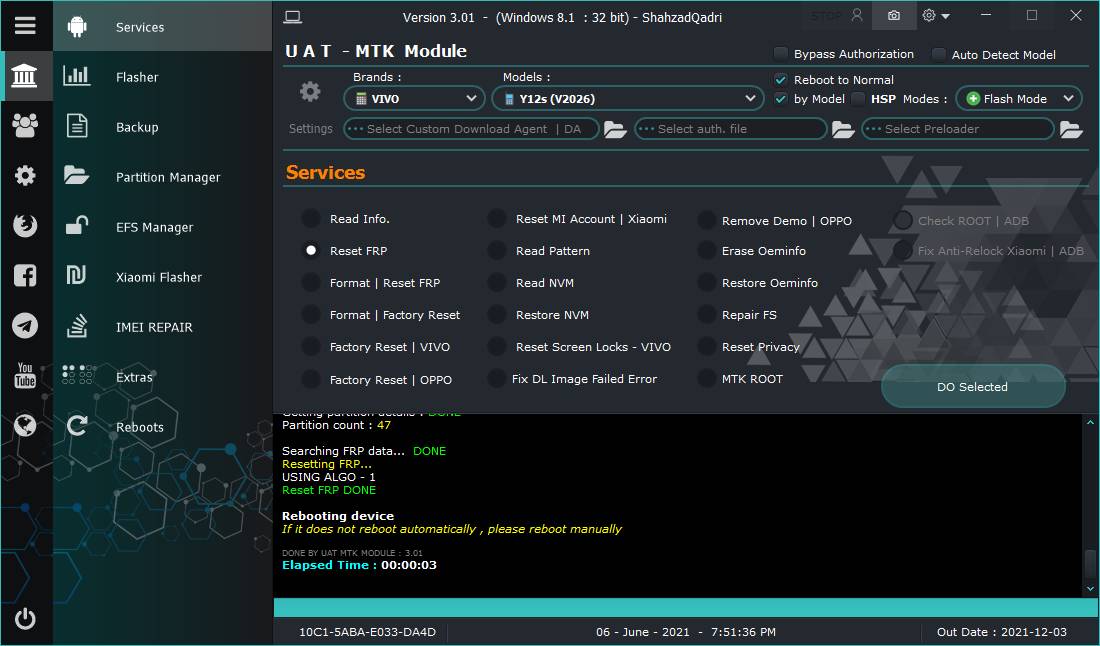Click the hamburger menu icon
The width and height of the screenshot is (1100, 646).
[25, 26]
